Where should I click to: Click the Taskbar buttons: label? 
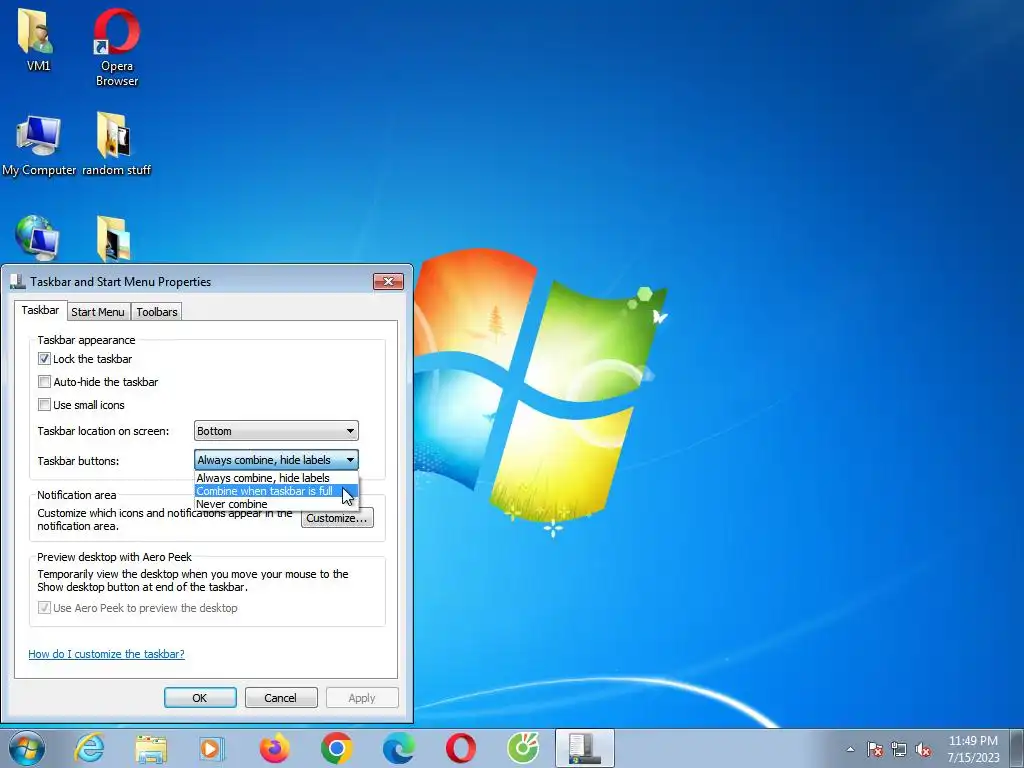pyautogui.click(x=78, y=460)
